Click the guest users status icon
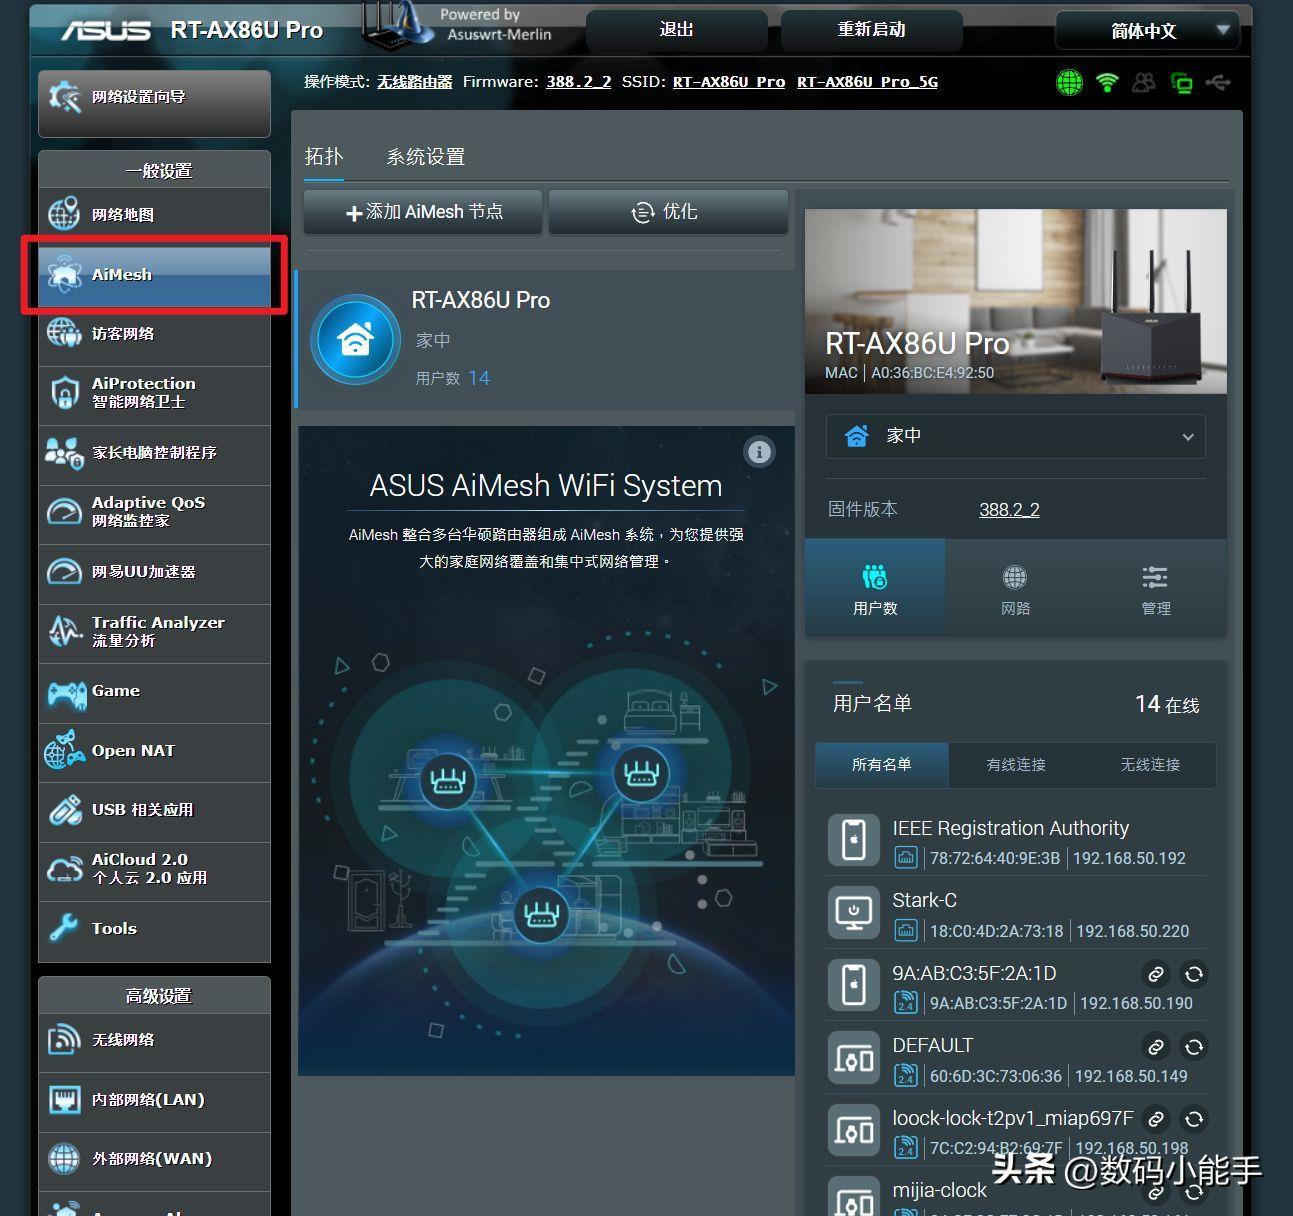The image size is (1293, 1216). 1143,83
